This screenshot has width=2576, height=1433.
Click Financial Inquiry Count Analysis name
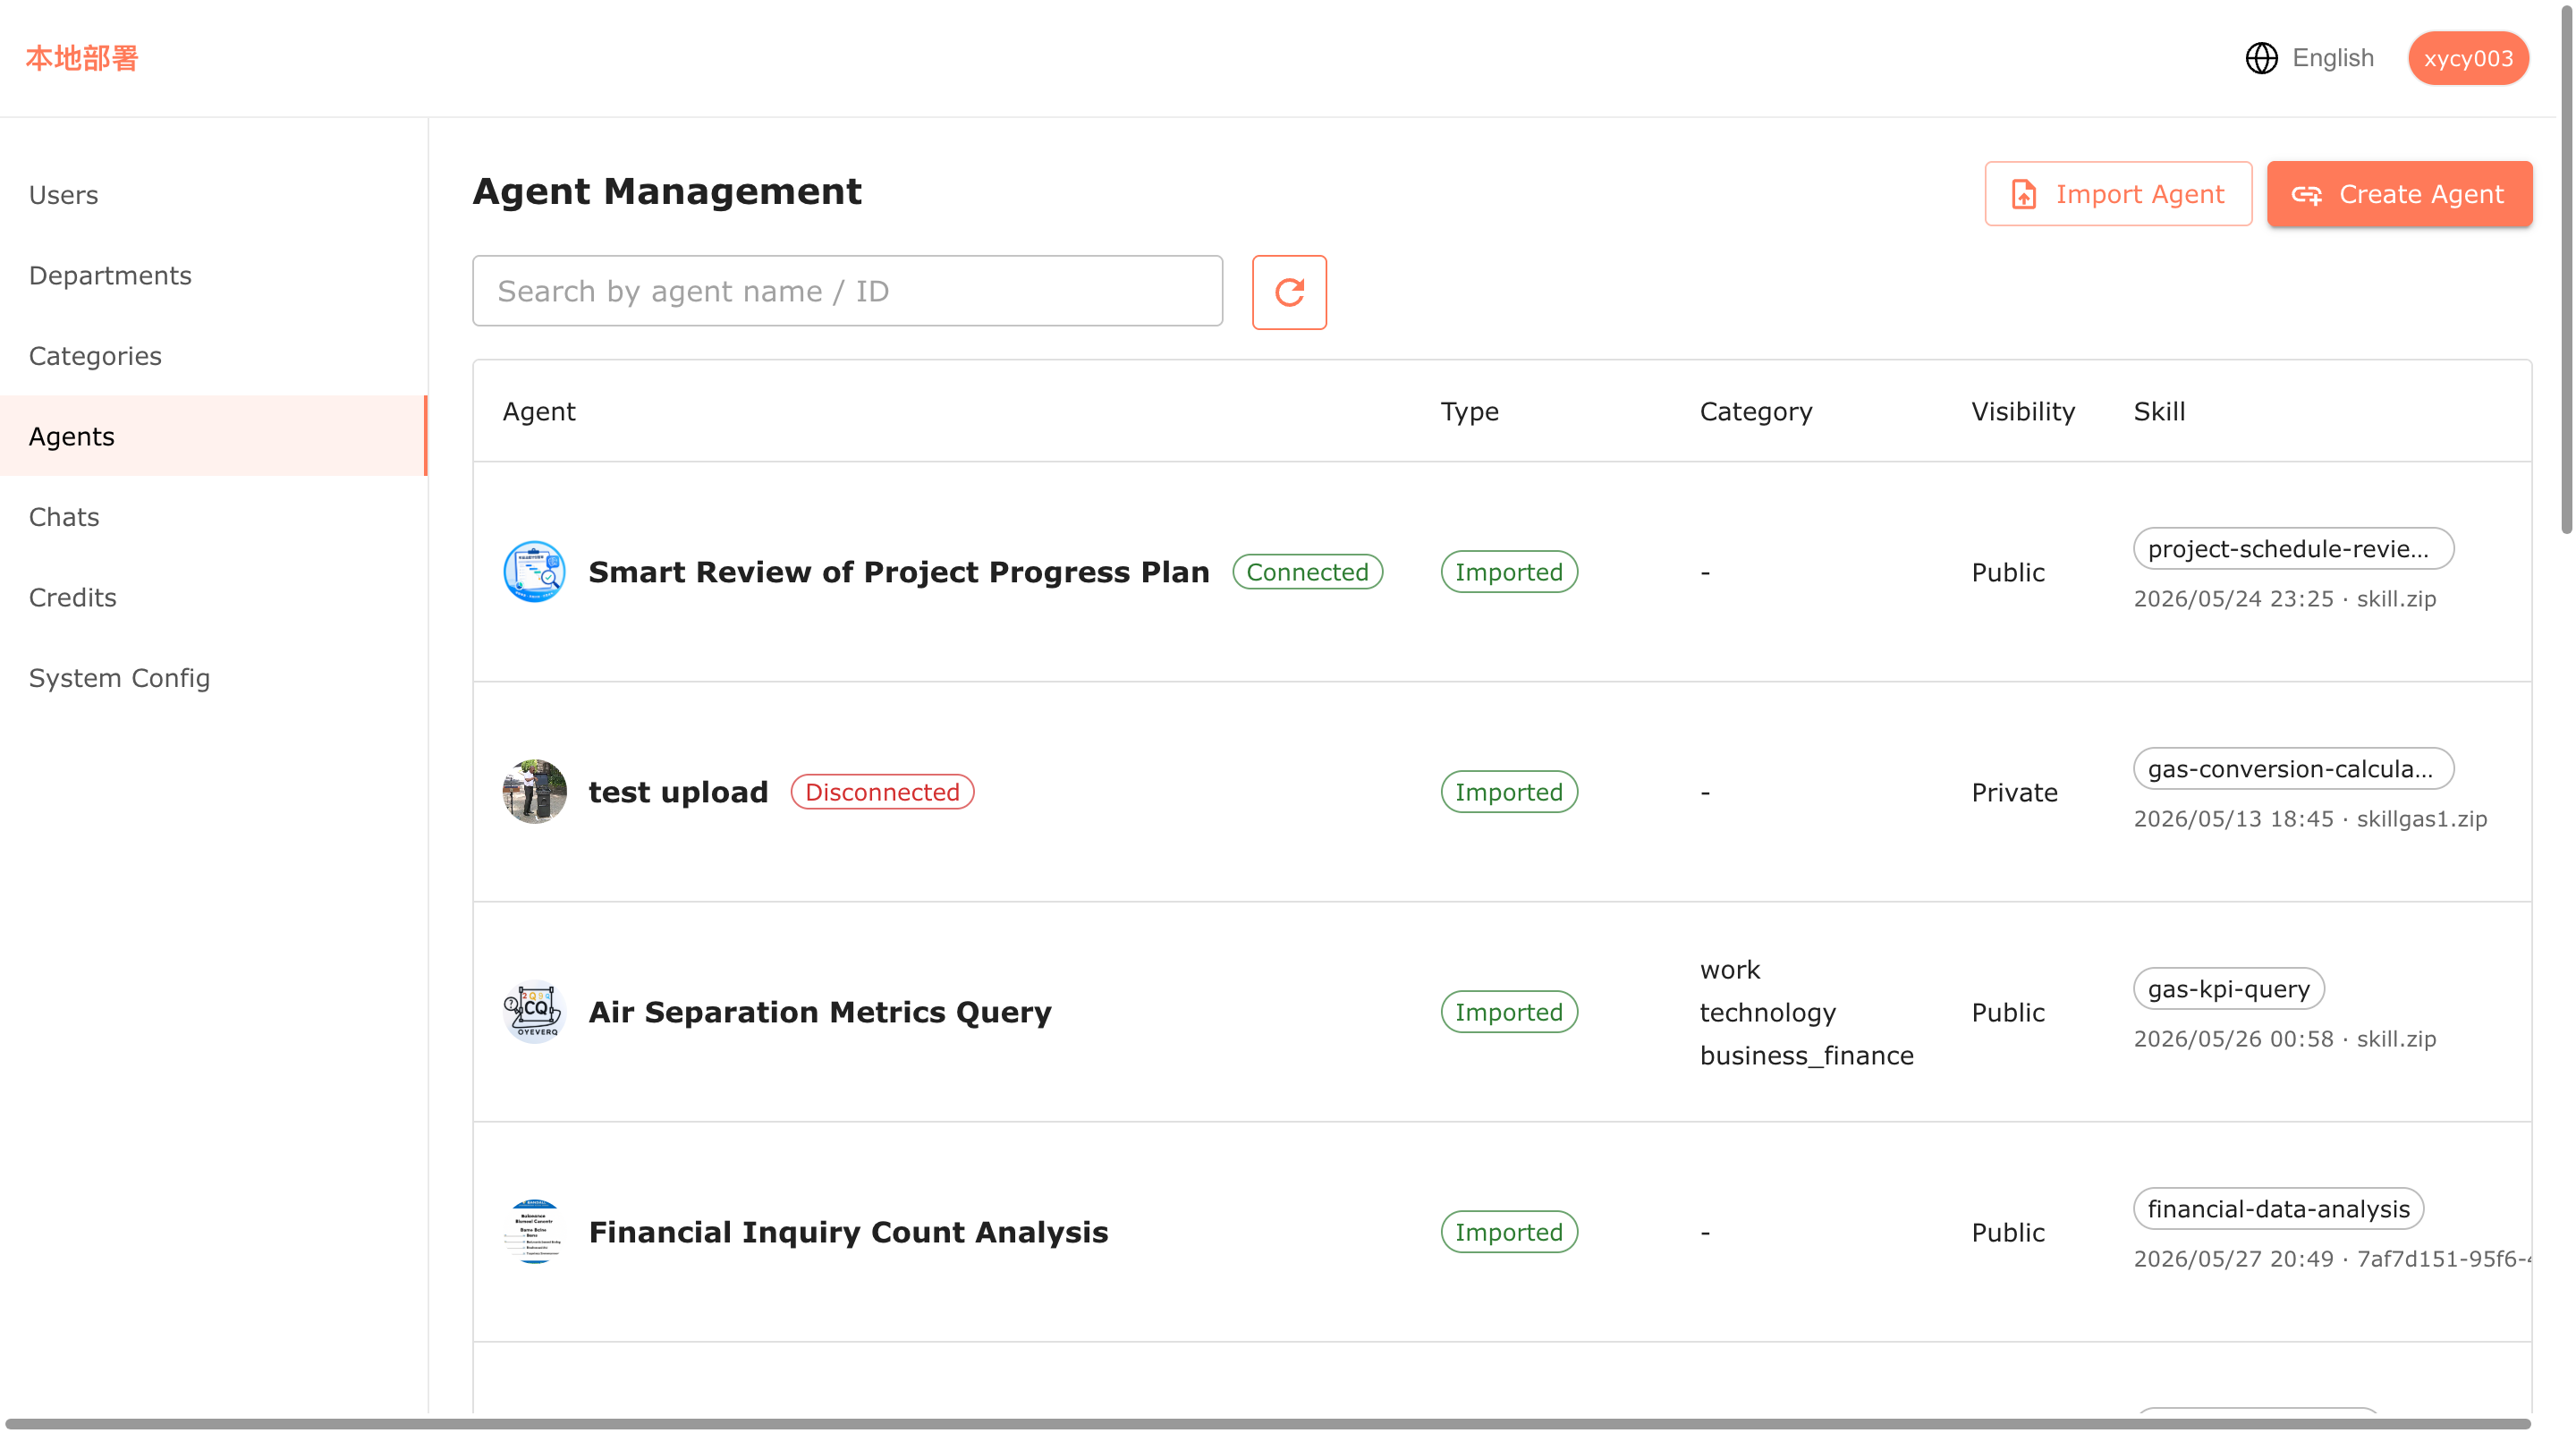(848, 1232)
